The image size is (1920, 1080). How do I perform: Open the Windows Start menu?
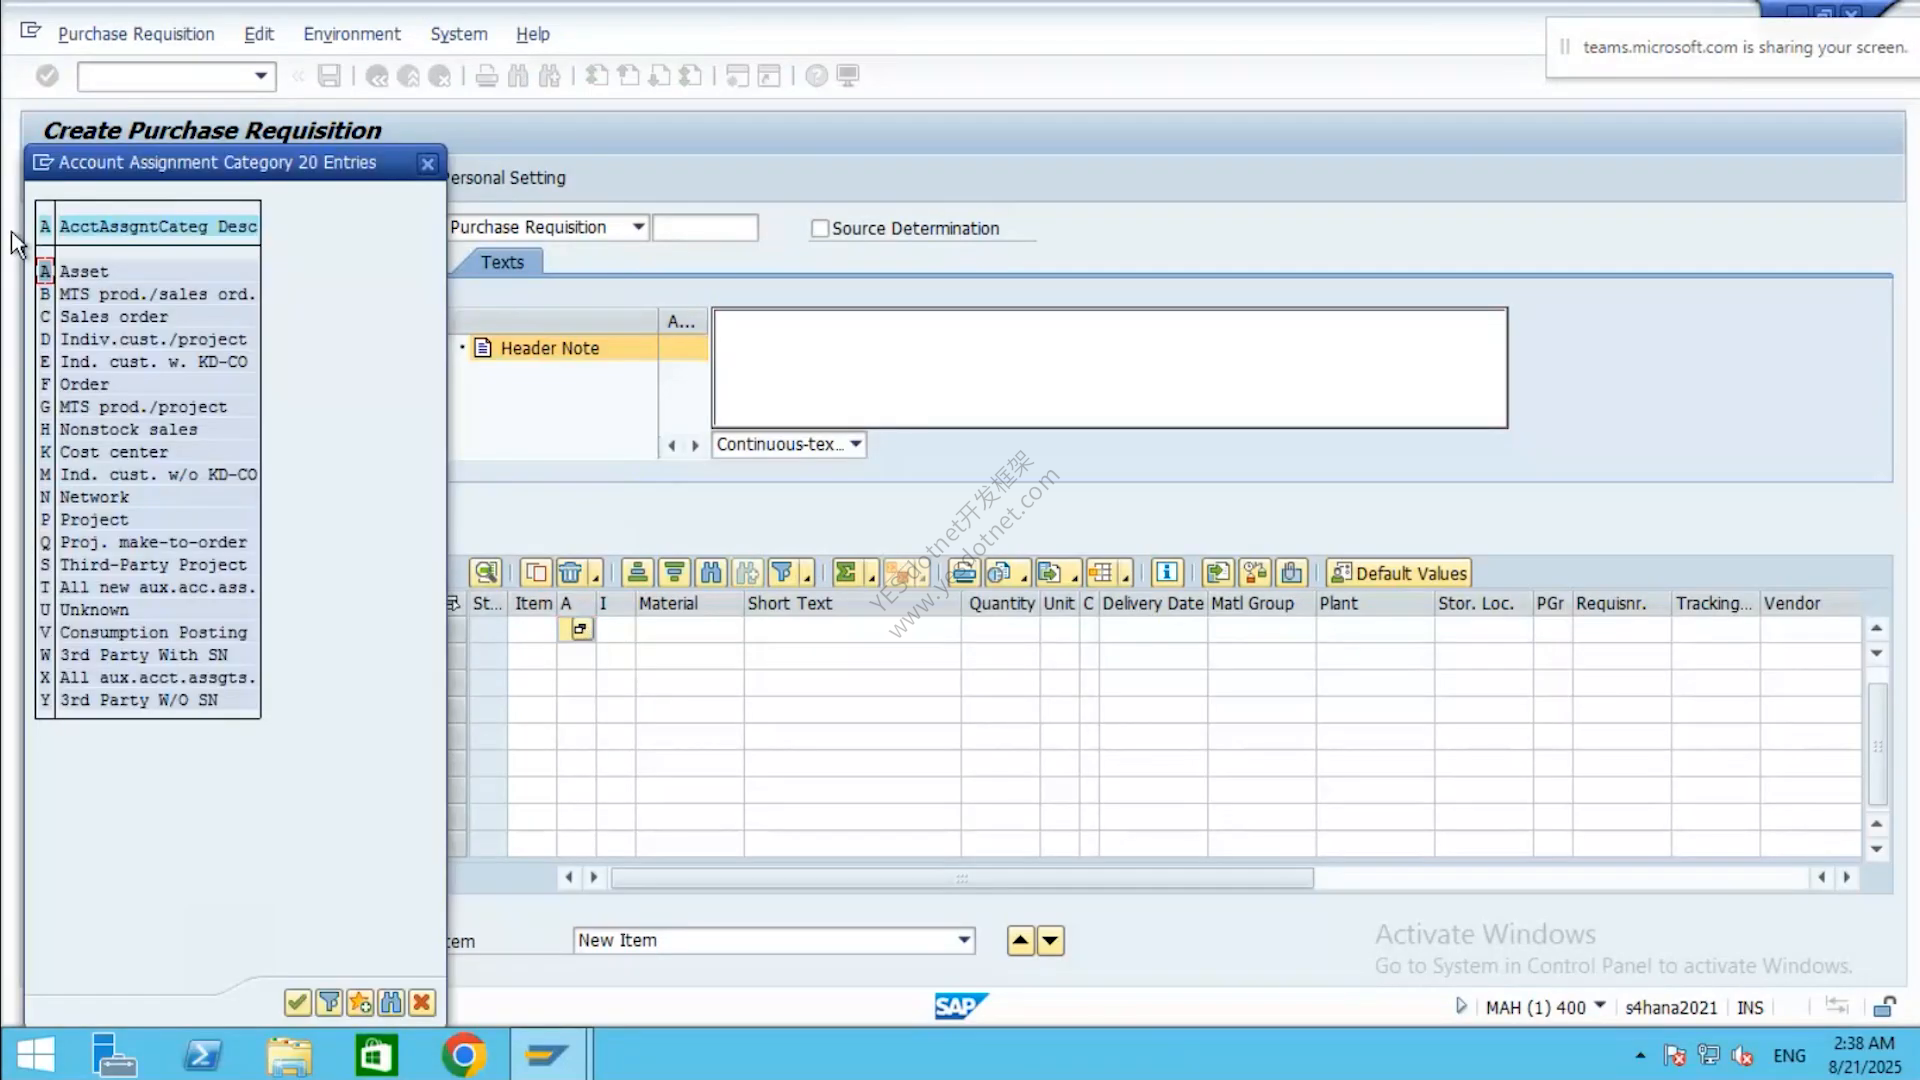point(36,1055)
